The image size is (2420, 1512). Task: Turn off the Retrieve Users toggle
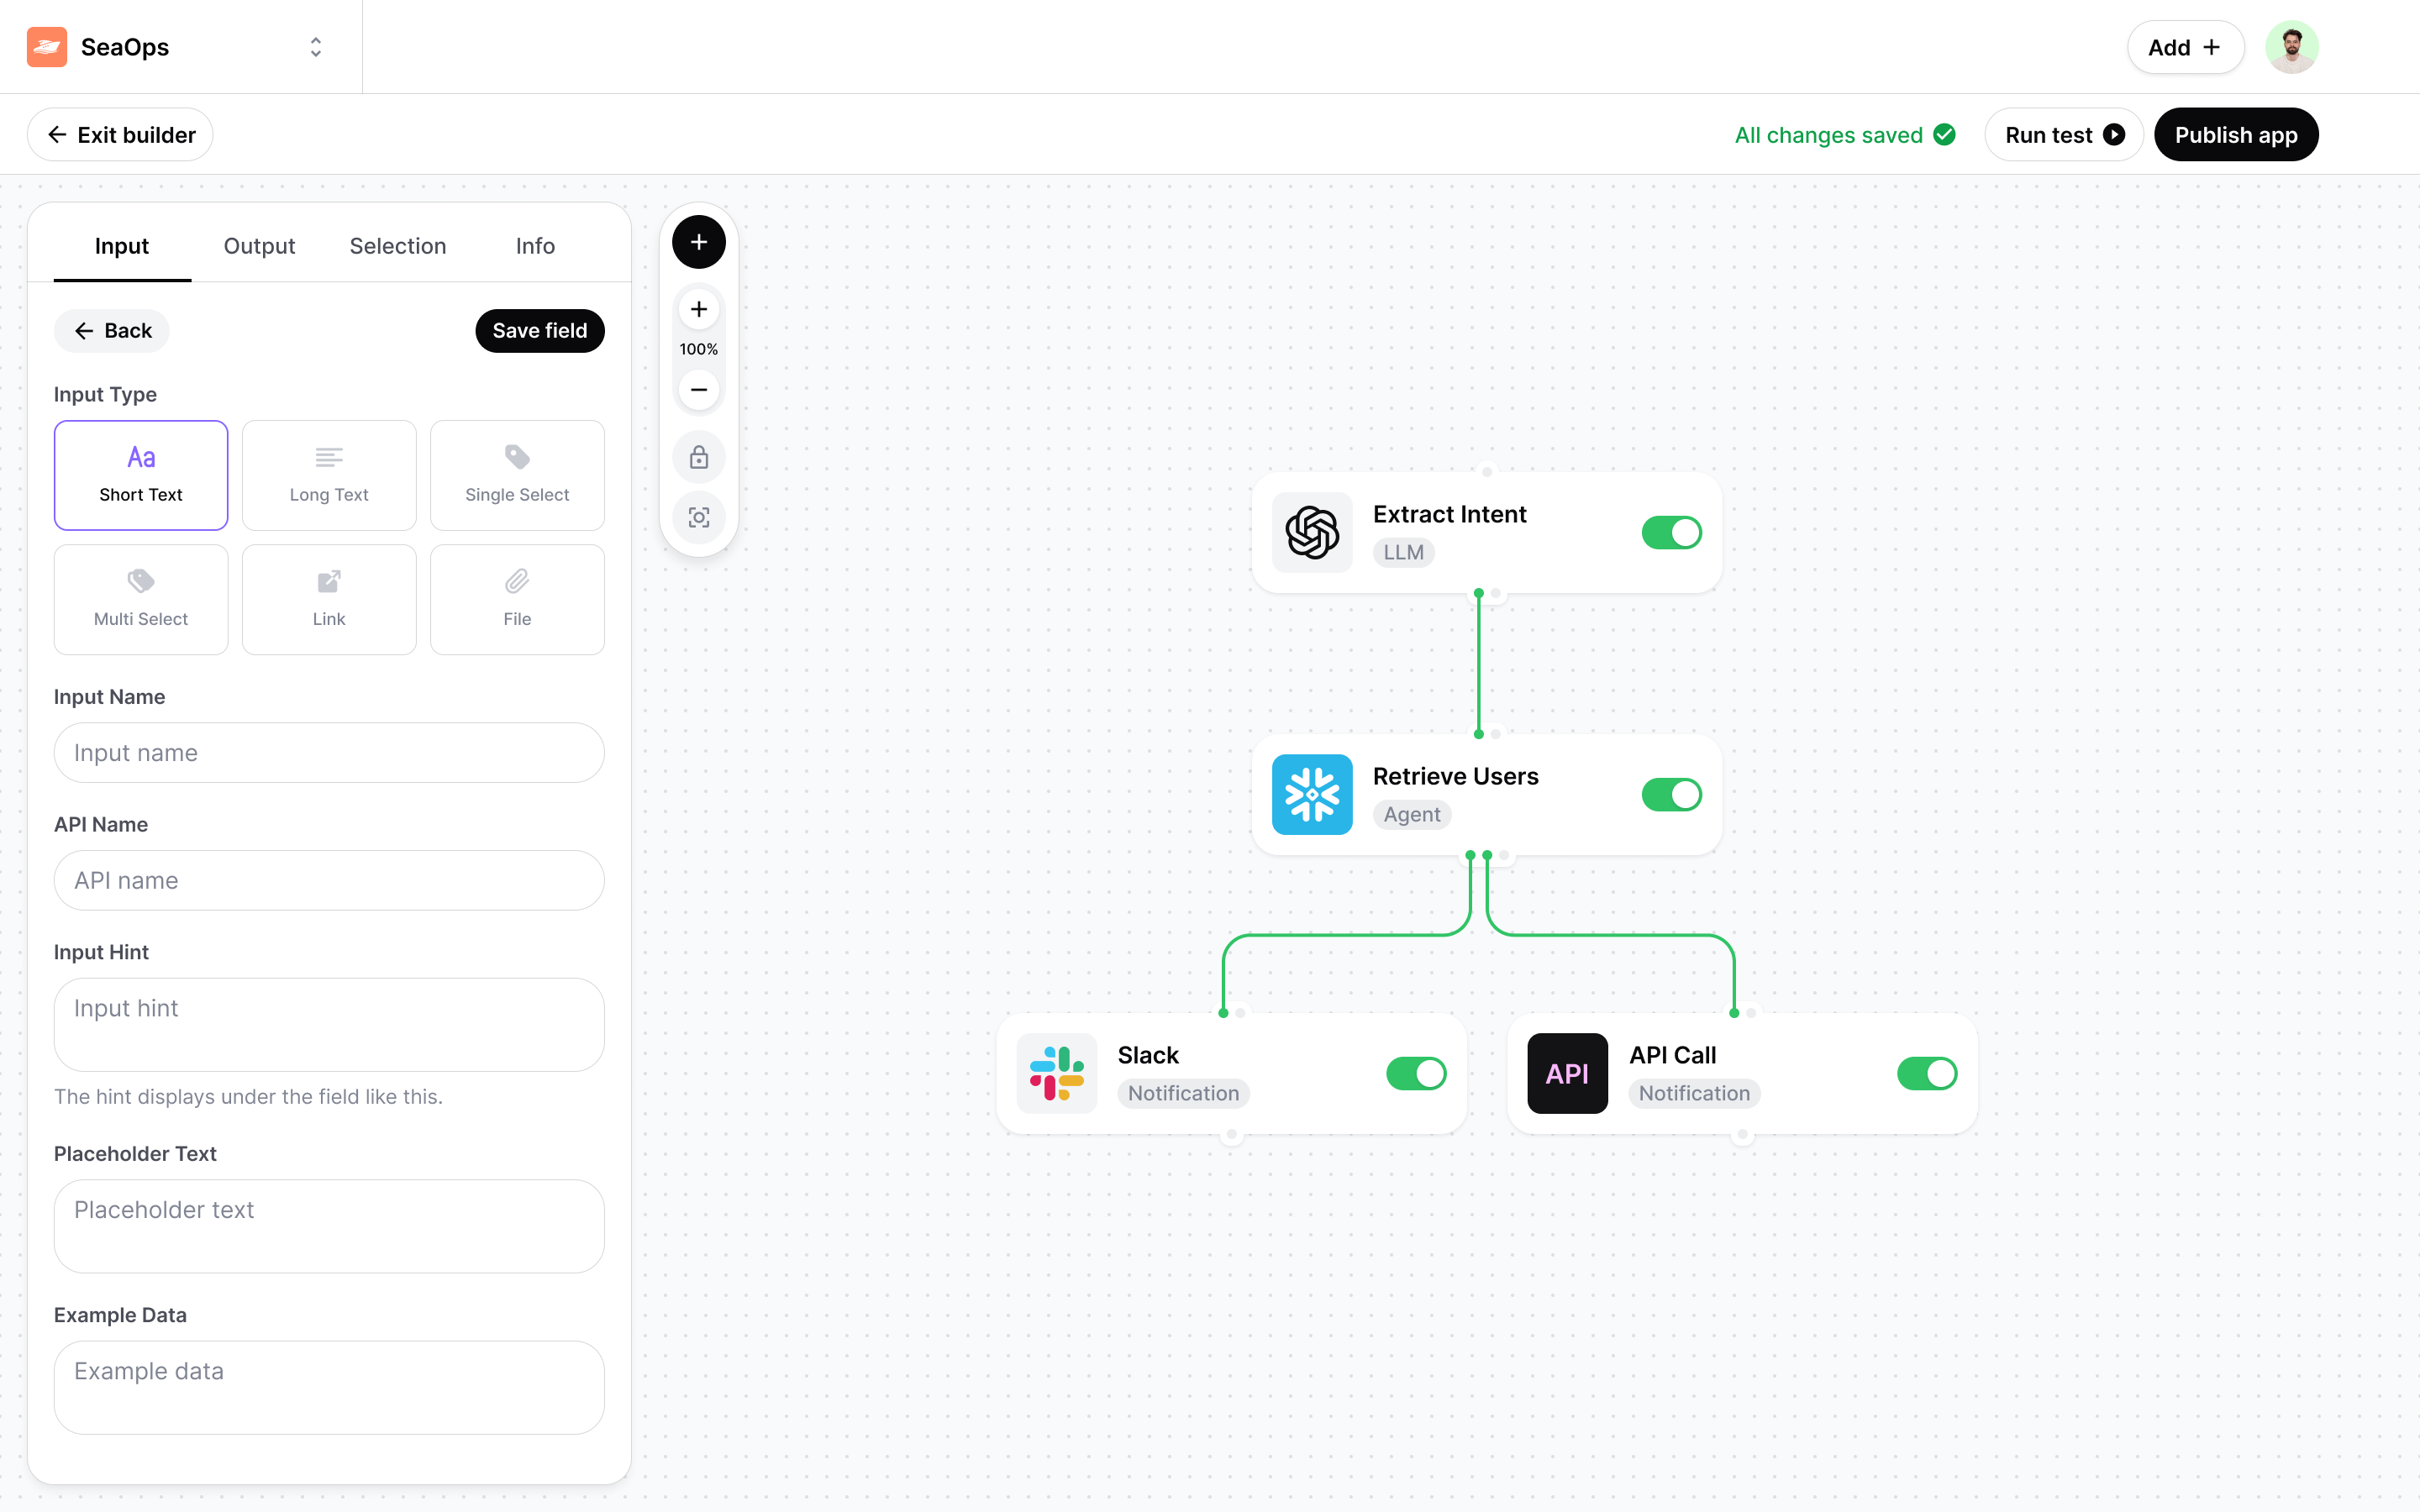(x=1671, y=794)
